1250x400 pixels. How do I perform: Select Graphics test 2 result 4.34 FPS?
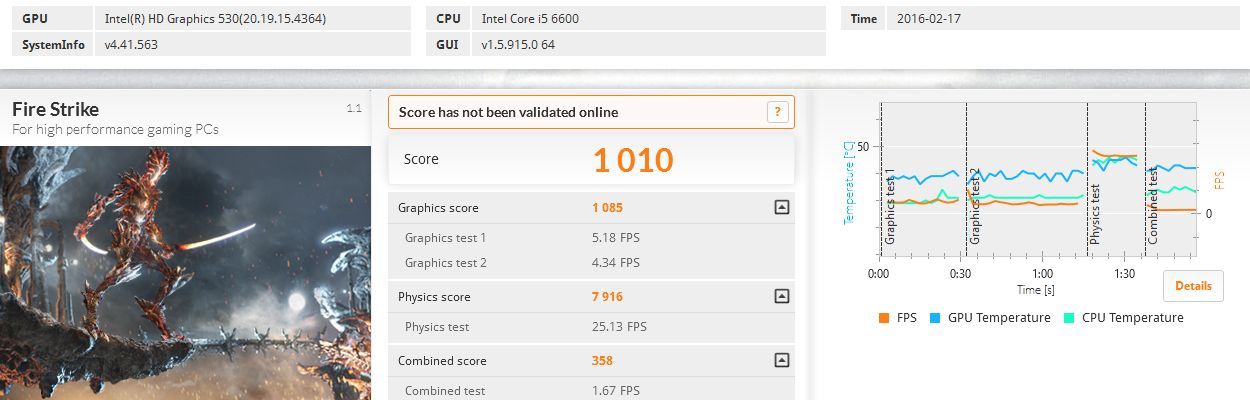616,263
